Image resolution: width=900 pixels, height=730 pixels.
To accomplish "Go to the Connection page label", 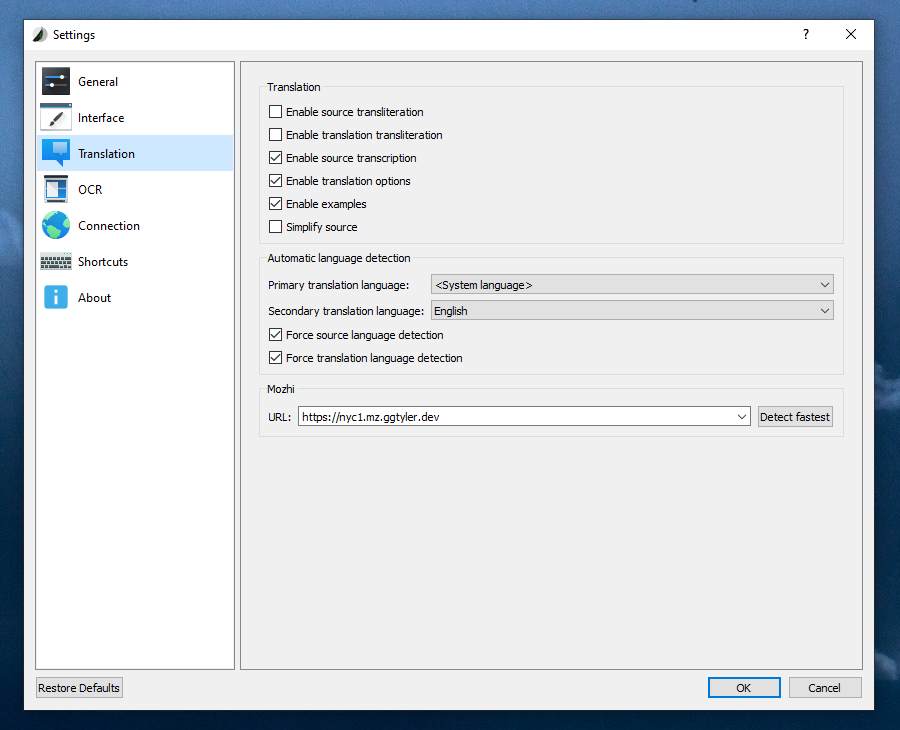I will (x=108, y=226).
